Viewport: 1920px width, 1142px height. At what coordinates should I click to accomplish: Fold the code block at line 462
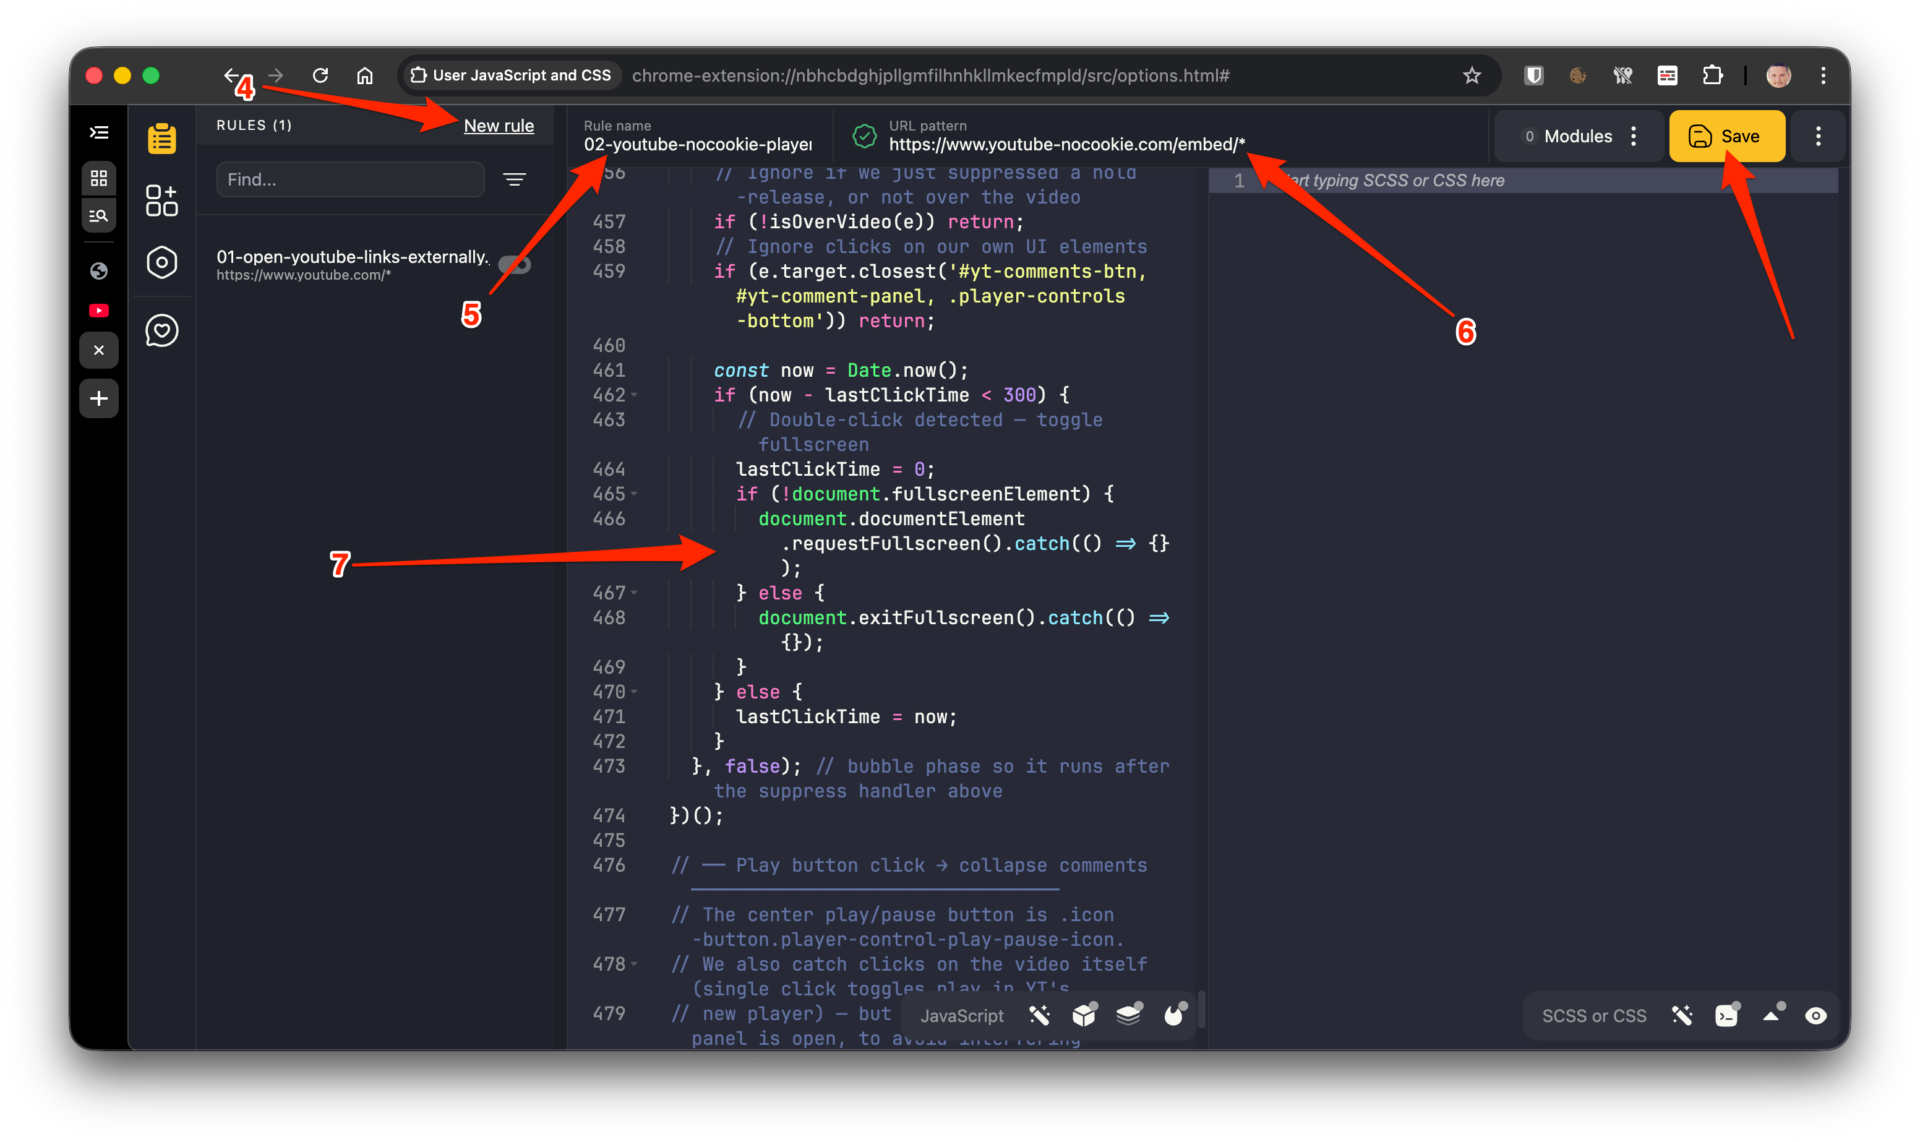pos(634,396)
